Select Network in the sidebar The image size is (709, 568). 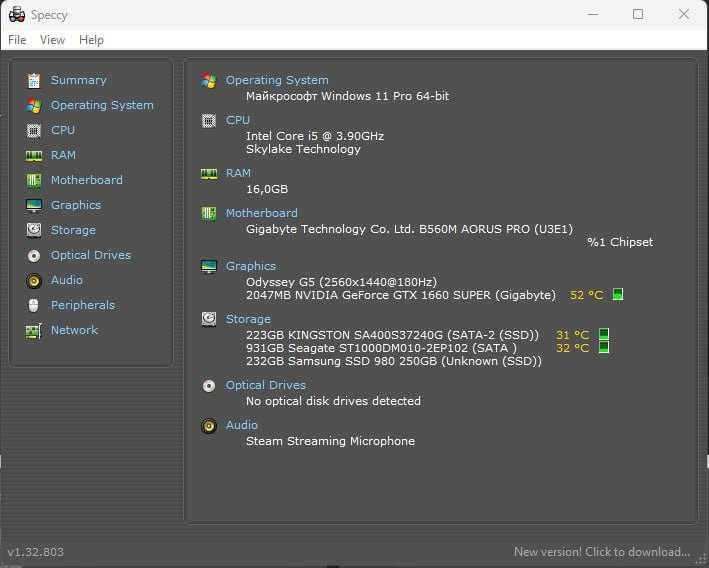click(x=74, y=330)
